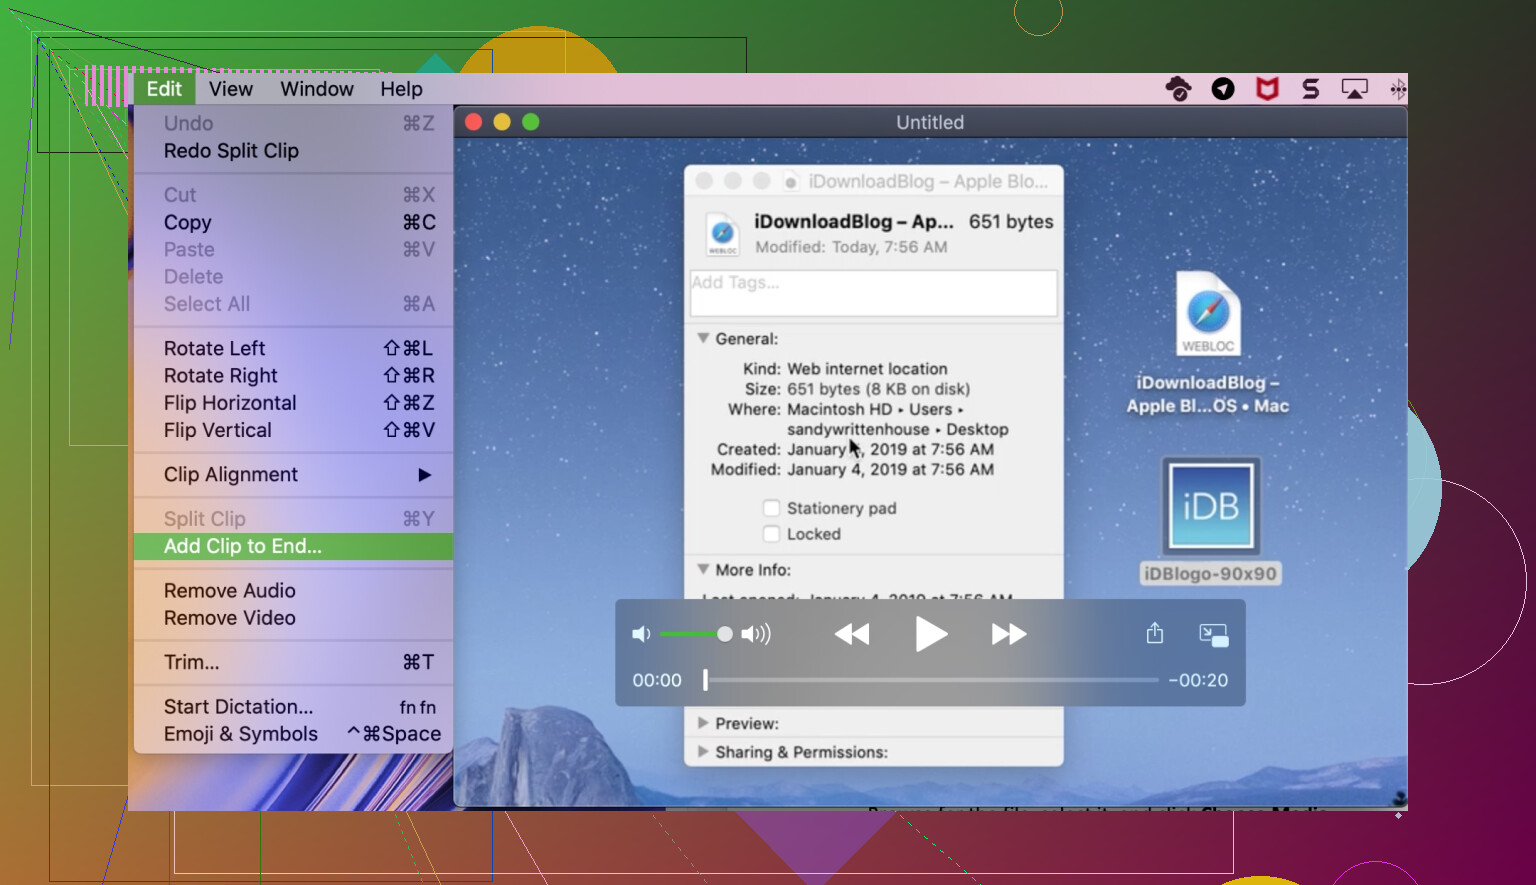This screenshot has width=1536, height=885.
Task: Toggle picture-in-picture mode icon
Action: click(x=1213, y=634)
